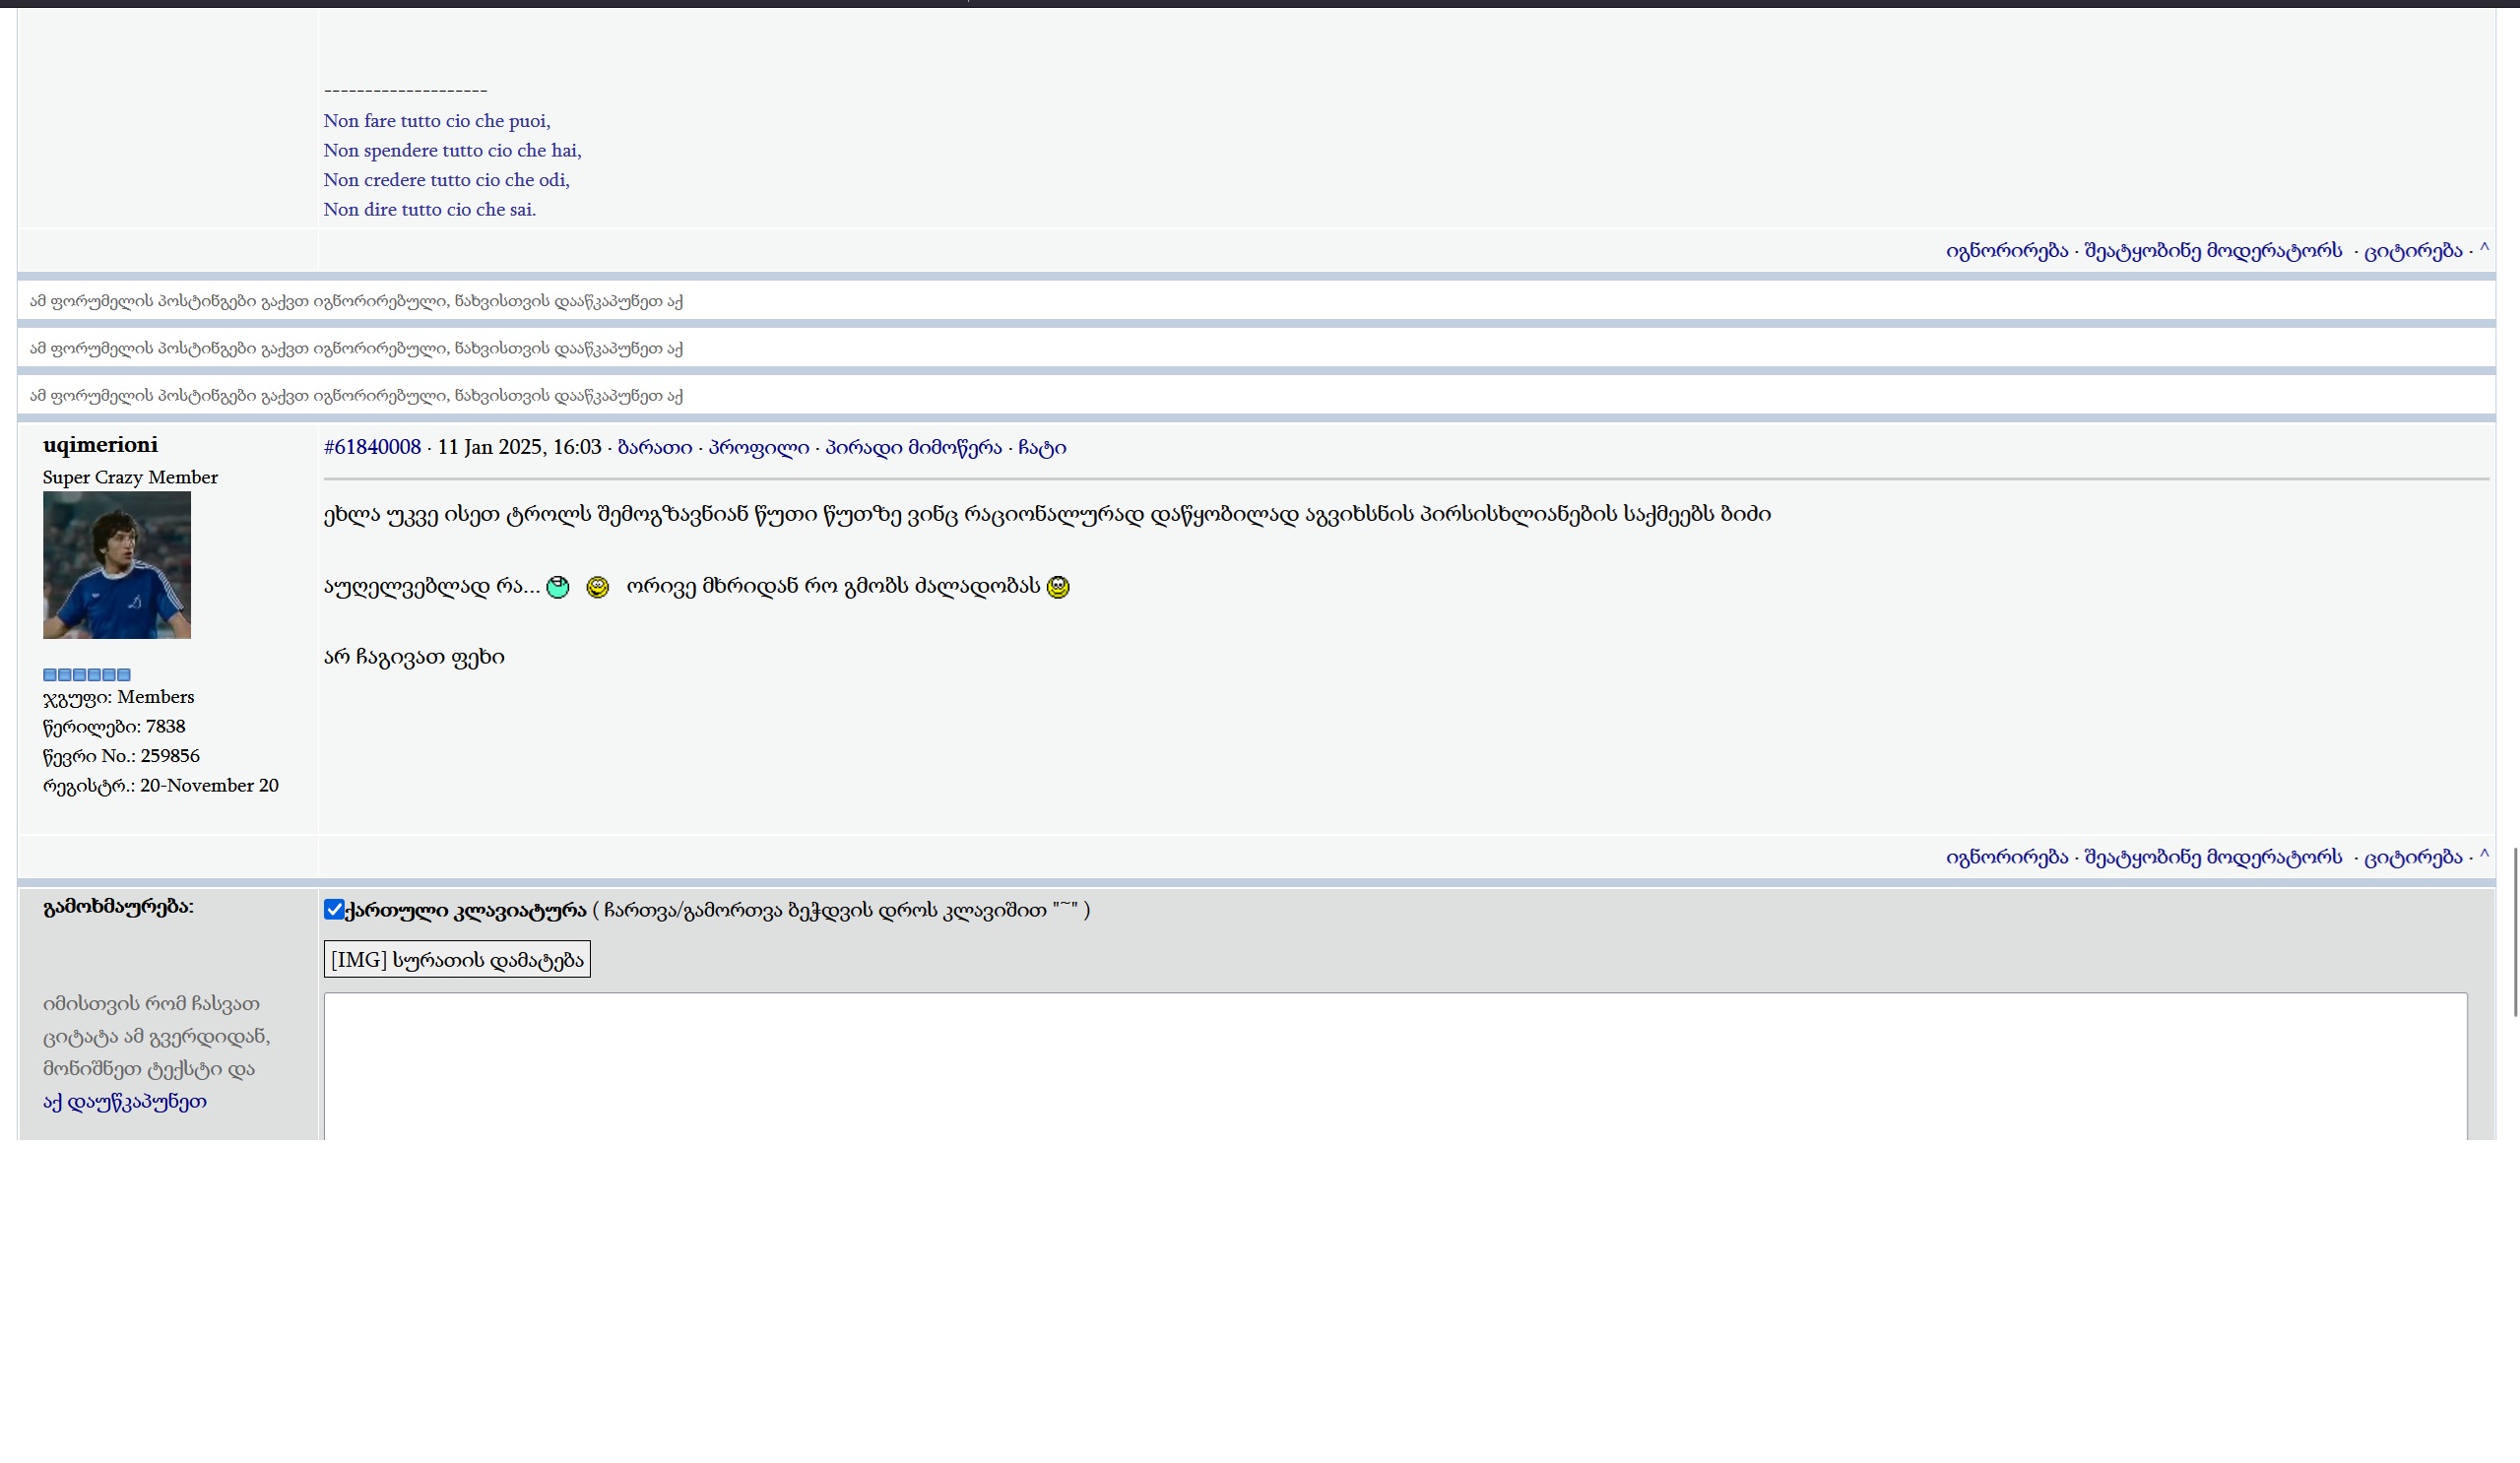2520x1463 pixels.
Task: Open the პირადი მიმოწერა link in the post header
Action: point(913,447)
